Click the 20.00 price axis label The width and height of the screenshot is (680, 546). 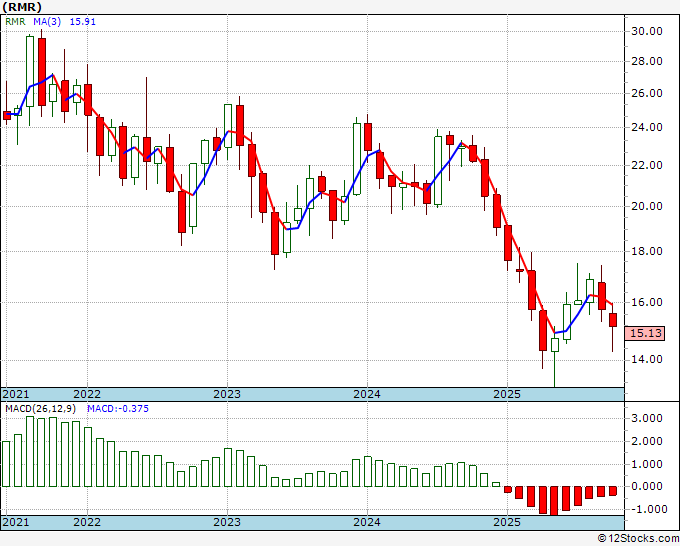click(647, 206)
